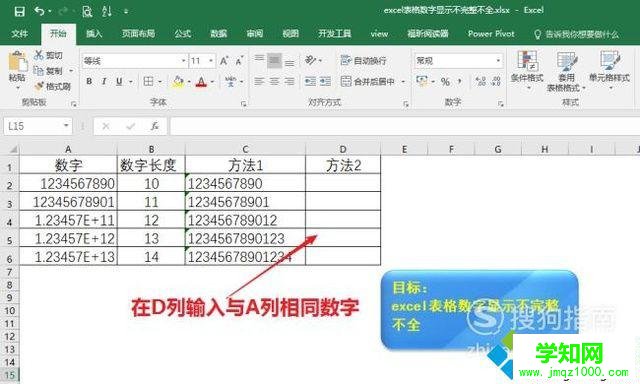Align cell text right
This screenshot has width=640, height=384.
(289, 82)
